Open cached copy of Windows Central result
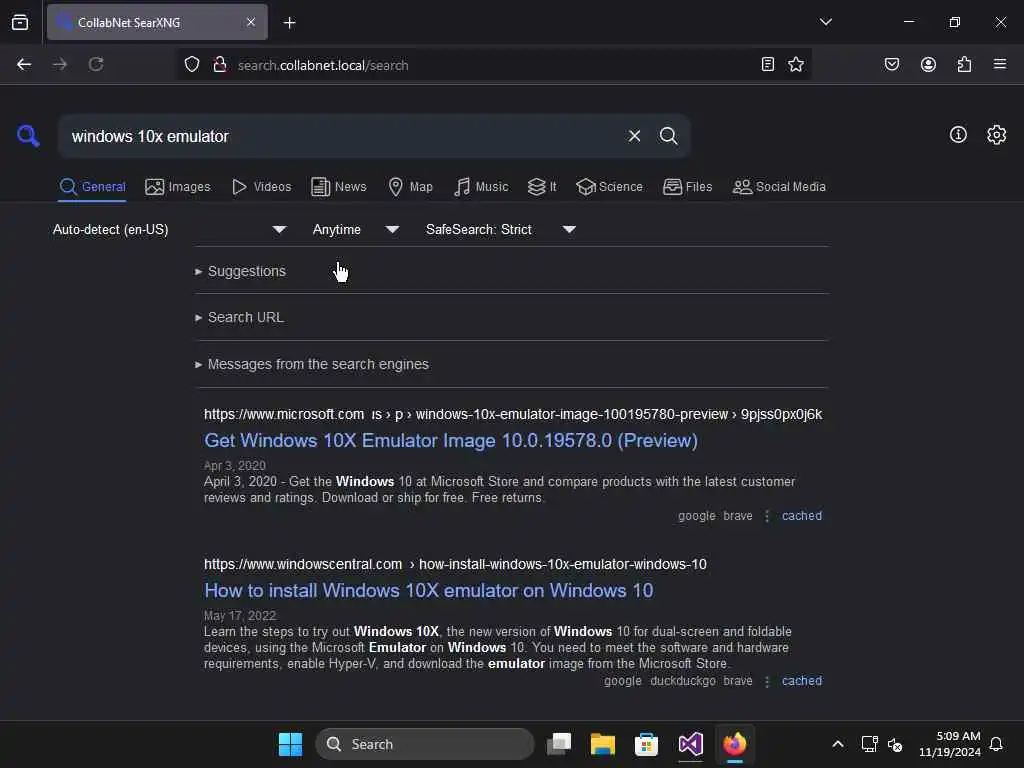This screenshot has width=1024, height=768. click(801, 680)
